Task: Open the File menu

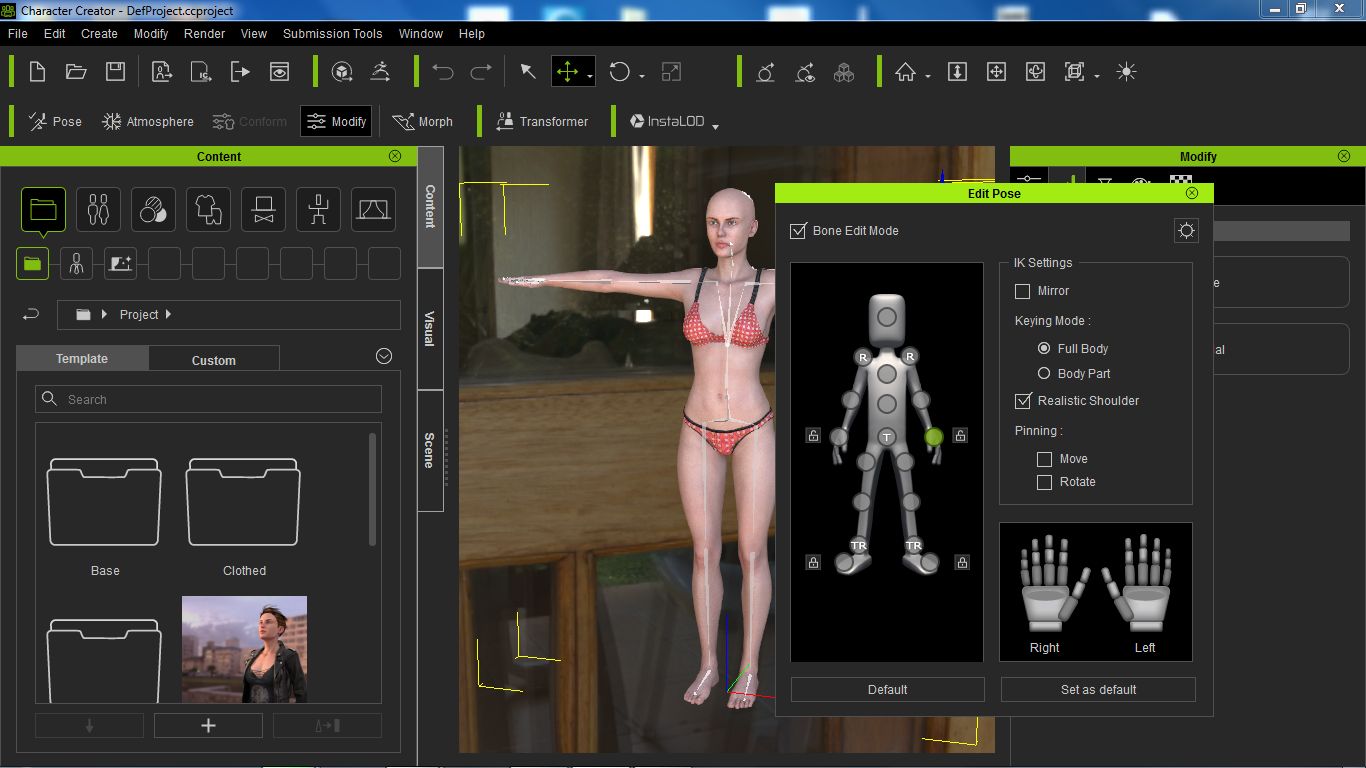Action: (17, 33)
